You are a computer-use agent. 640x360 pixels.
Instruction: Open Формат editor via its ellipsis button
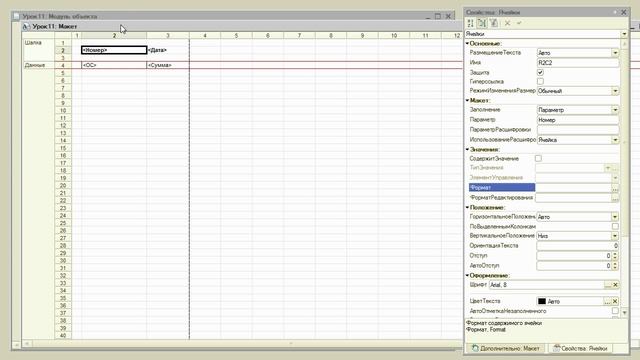pos(615,188)
